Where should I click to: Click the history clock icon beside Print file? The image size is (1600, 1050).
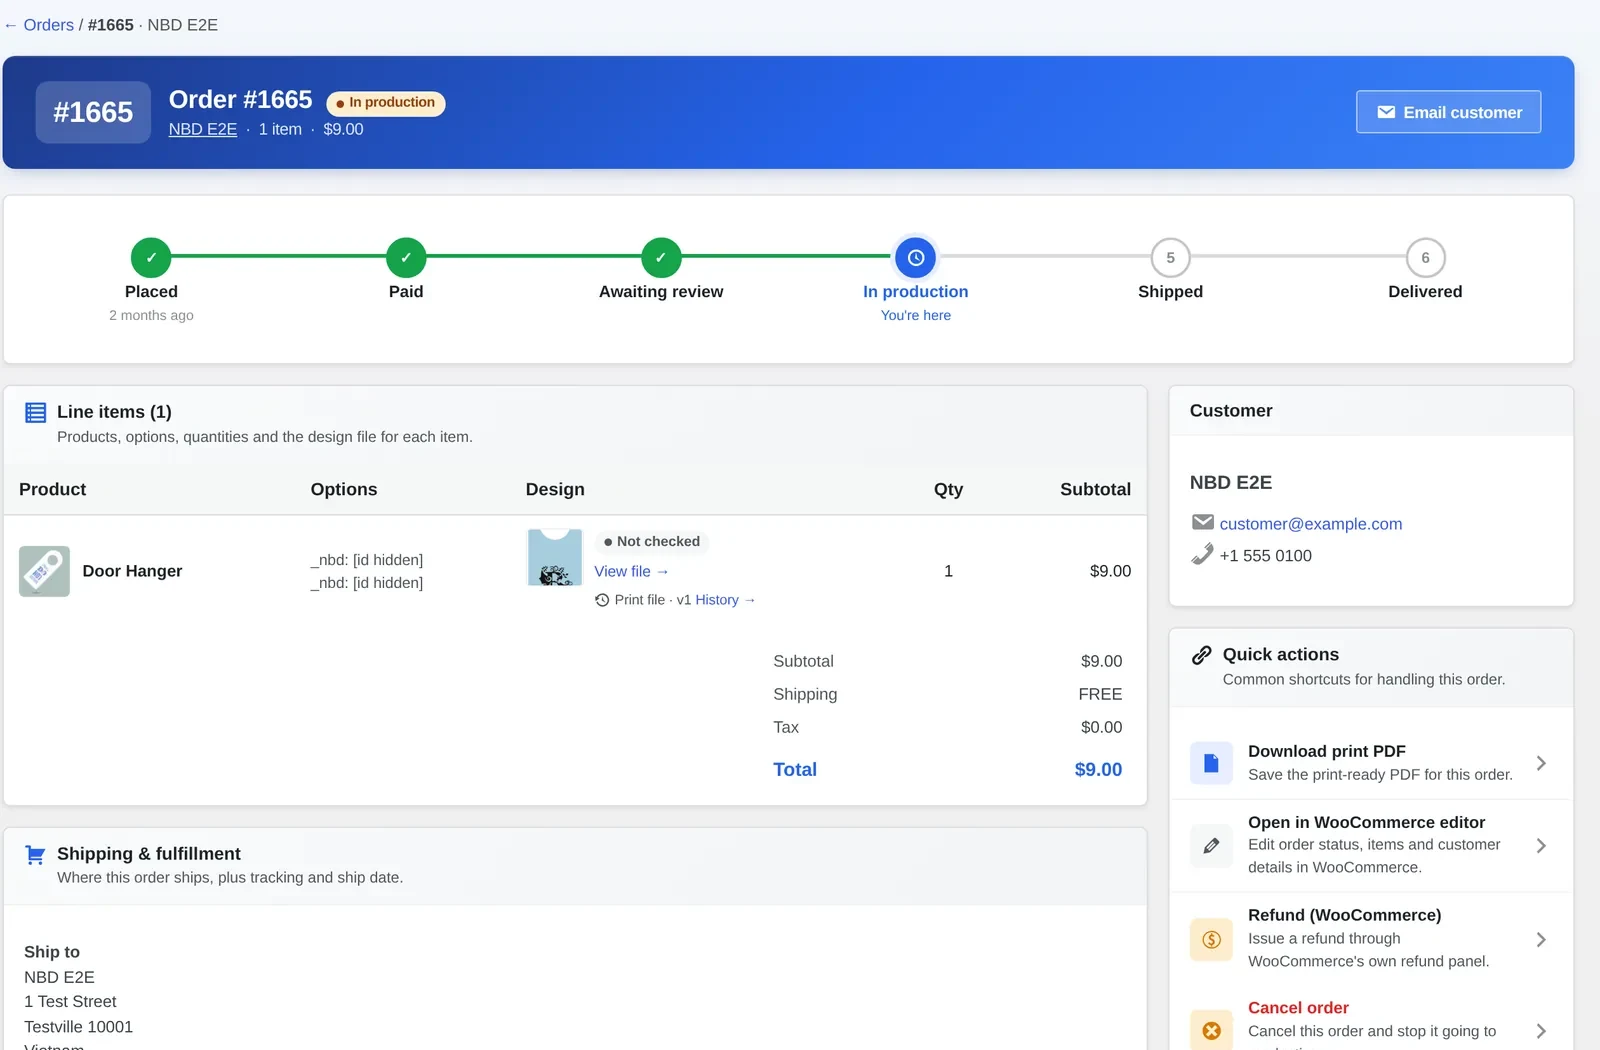[x=602, y=600]
